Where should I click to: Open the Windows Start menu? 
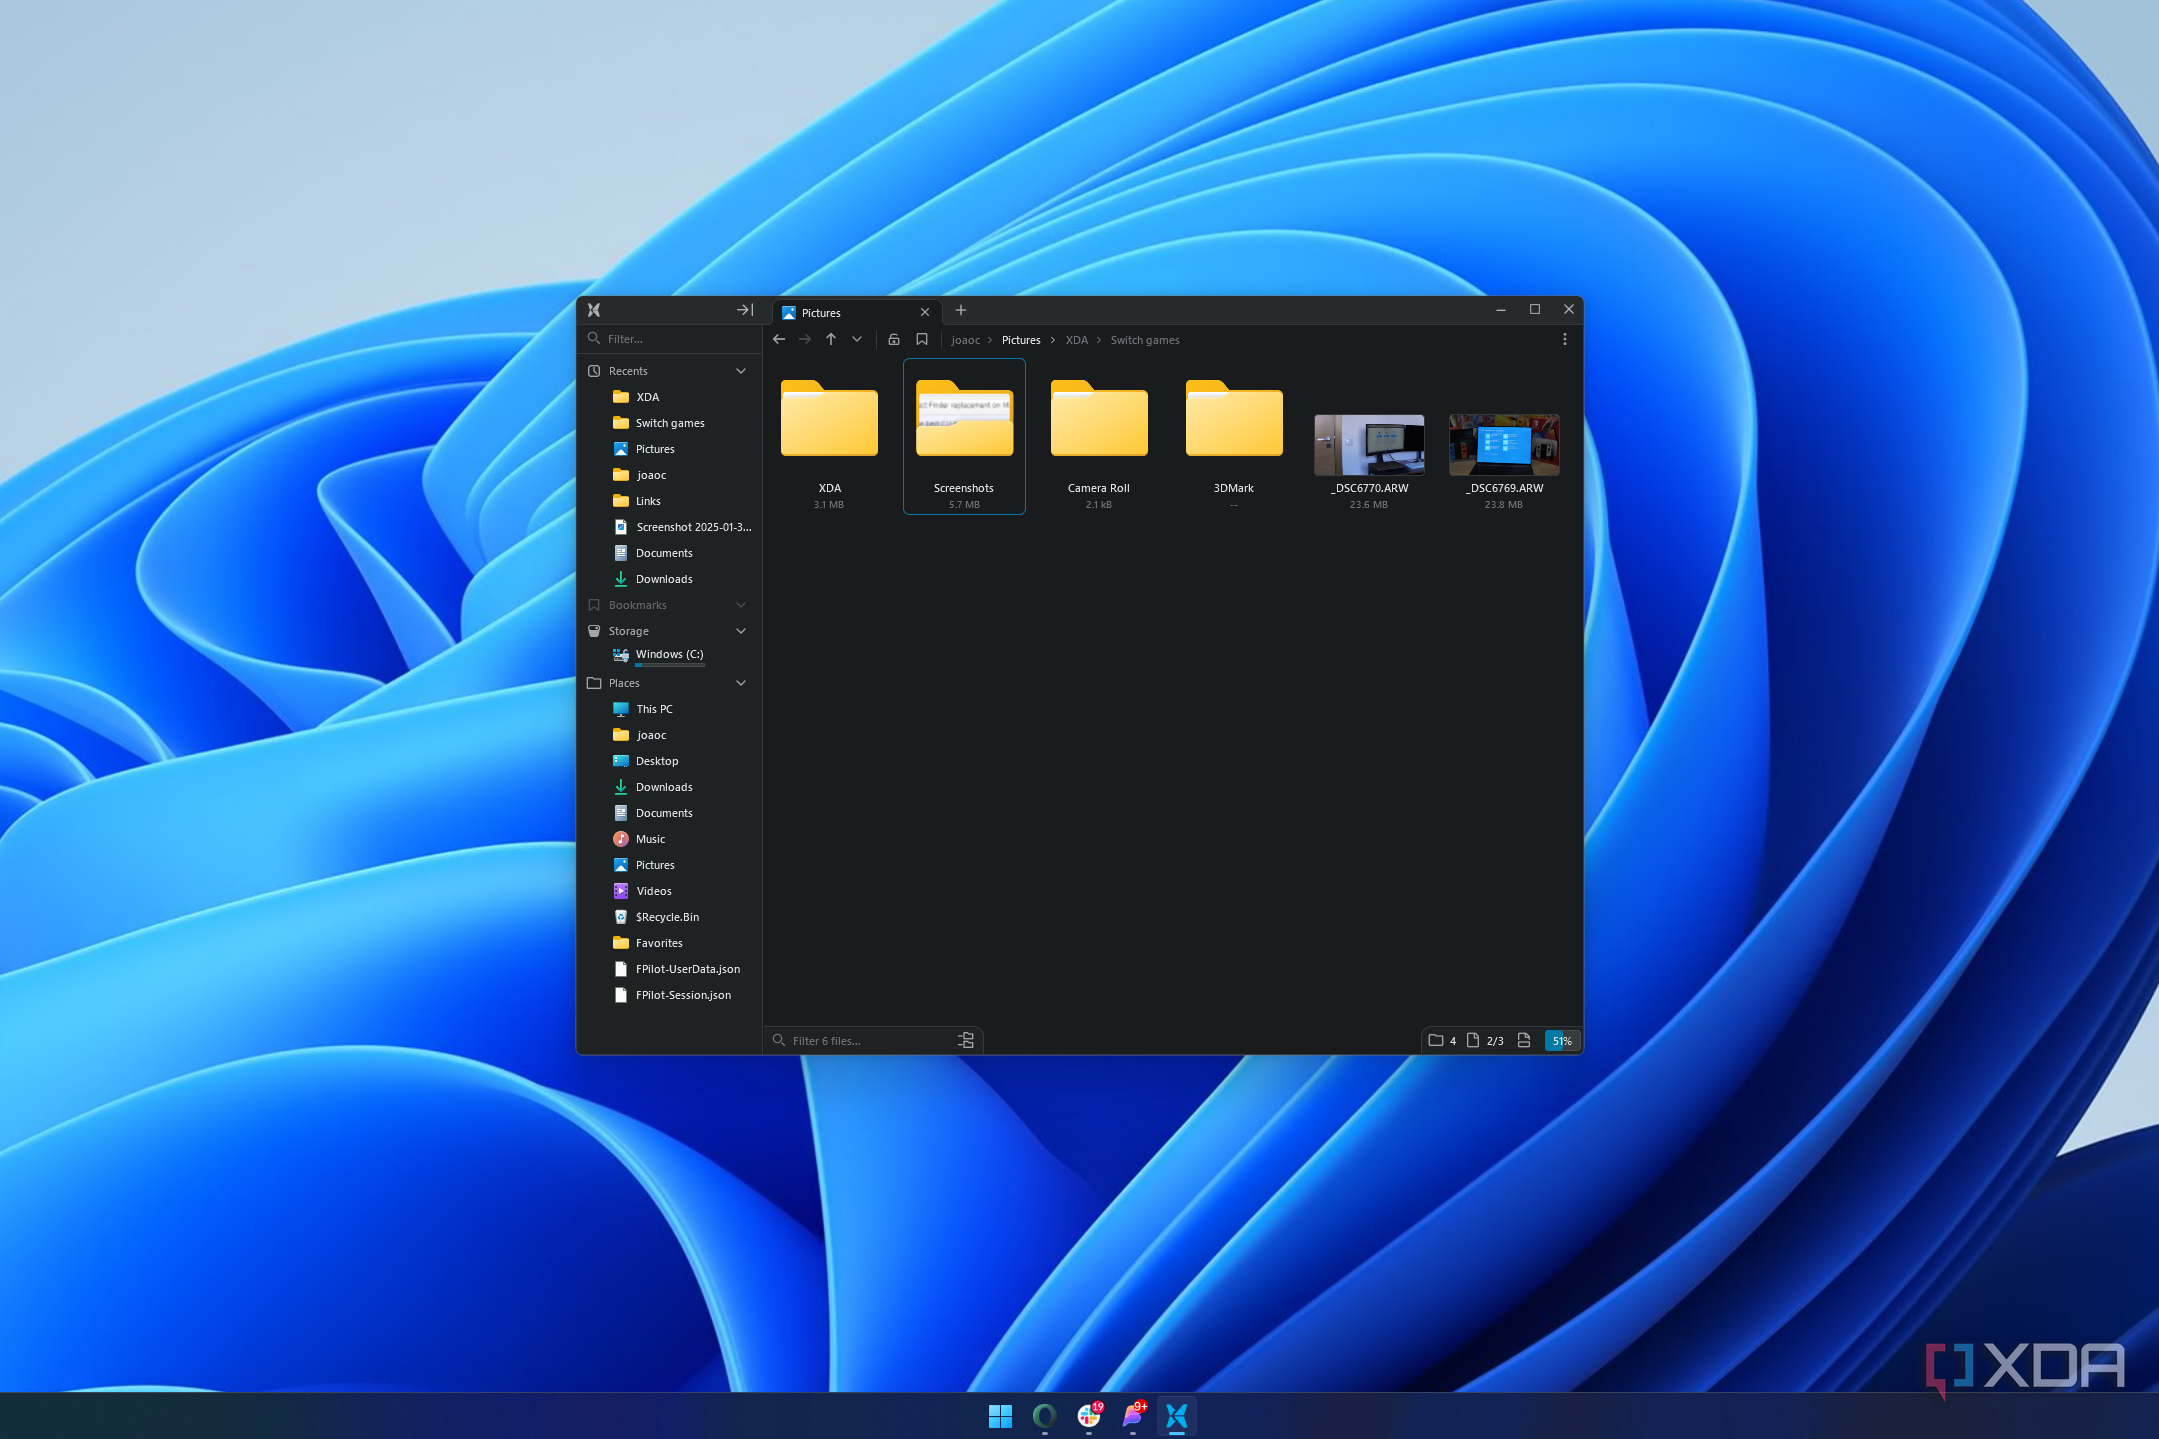pos(999,1415)
